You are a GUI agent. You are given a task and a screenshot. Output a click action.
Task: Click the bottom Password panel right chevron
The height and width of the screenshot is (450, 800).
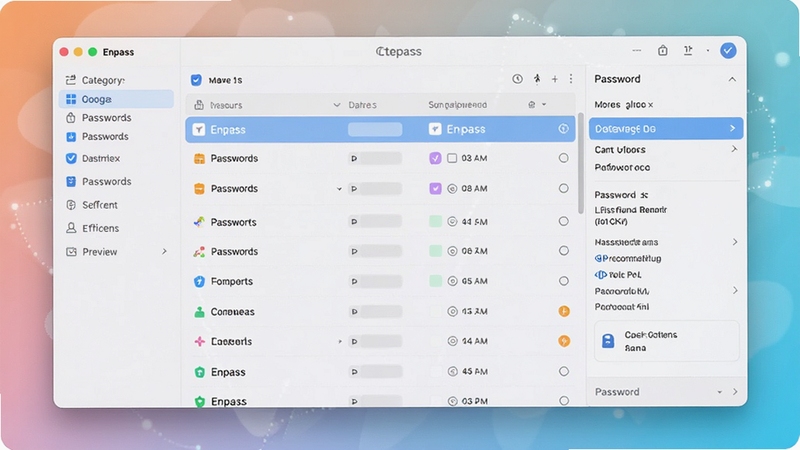pyautogui.click(x=735, y=392)
